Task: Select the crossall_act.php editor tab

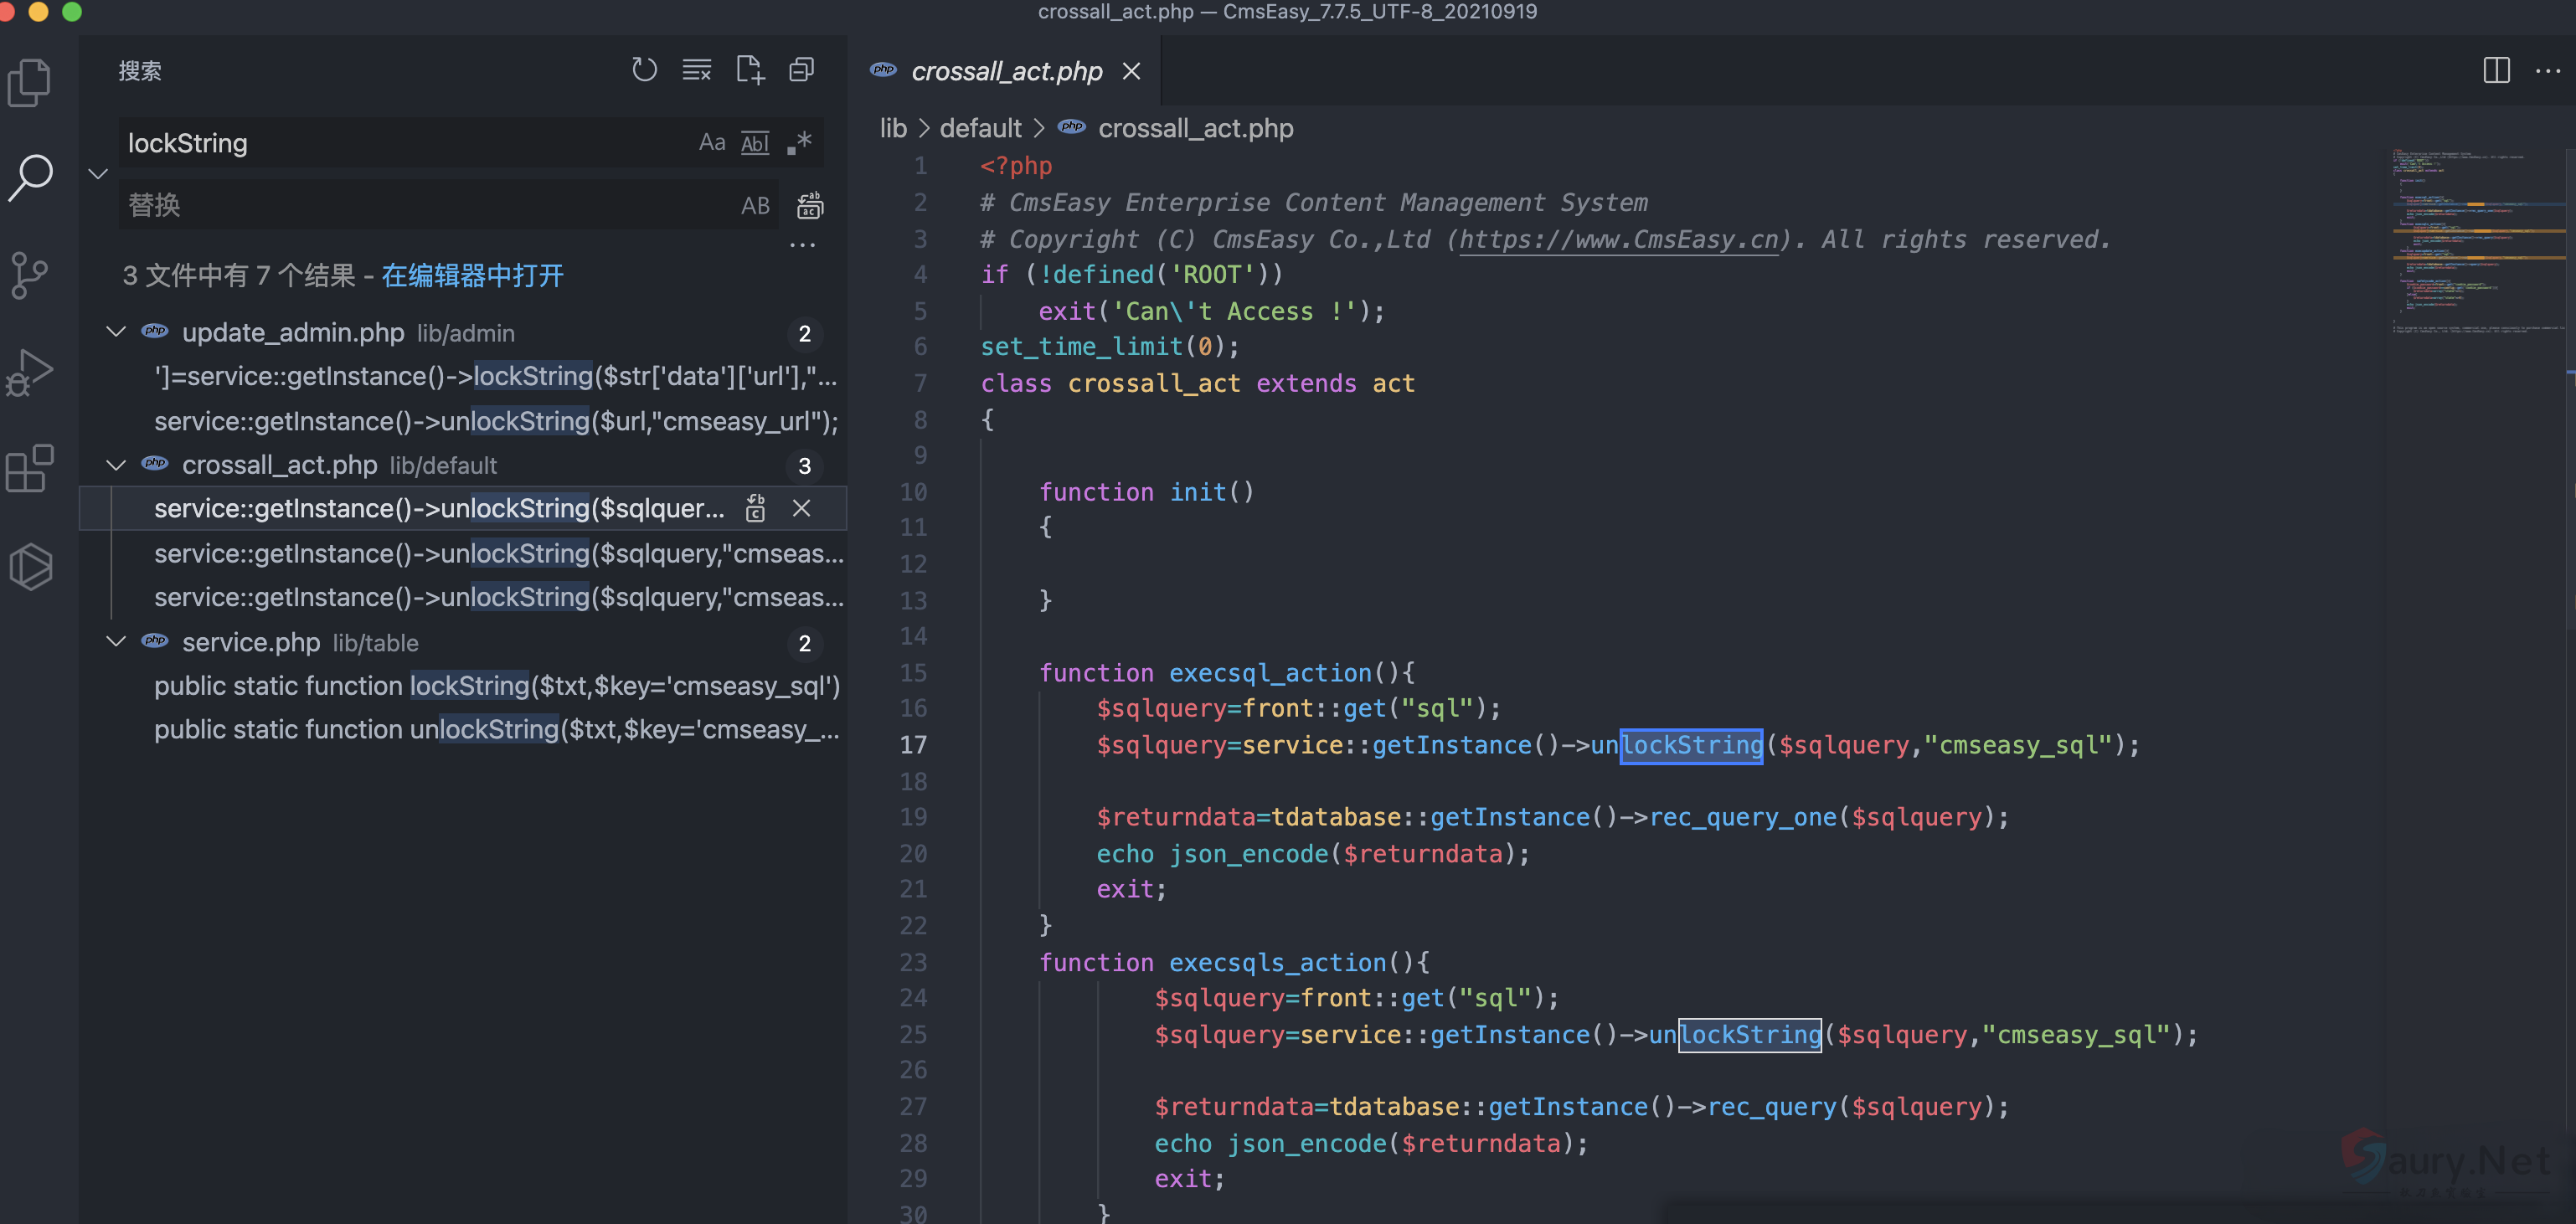Action: tap(1005, 71)
